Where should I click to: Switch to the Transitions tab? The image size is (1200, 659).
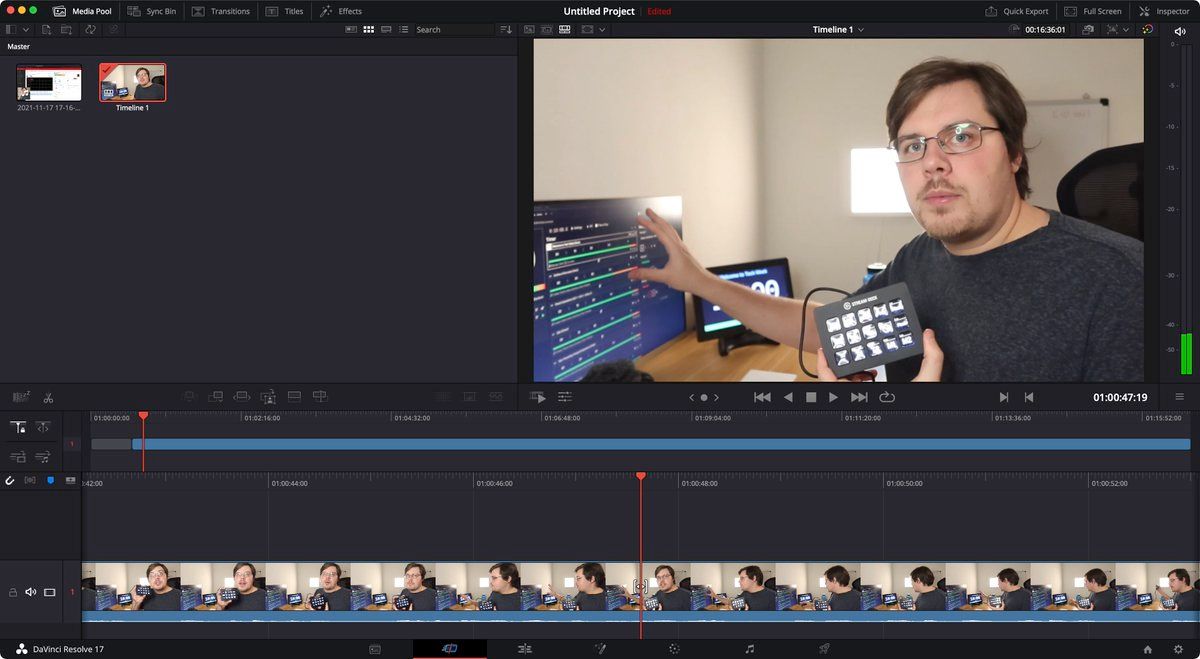[220, 11]
